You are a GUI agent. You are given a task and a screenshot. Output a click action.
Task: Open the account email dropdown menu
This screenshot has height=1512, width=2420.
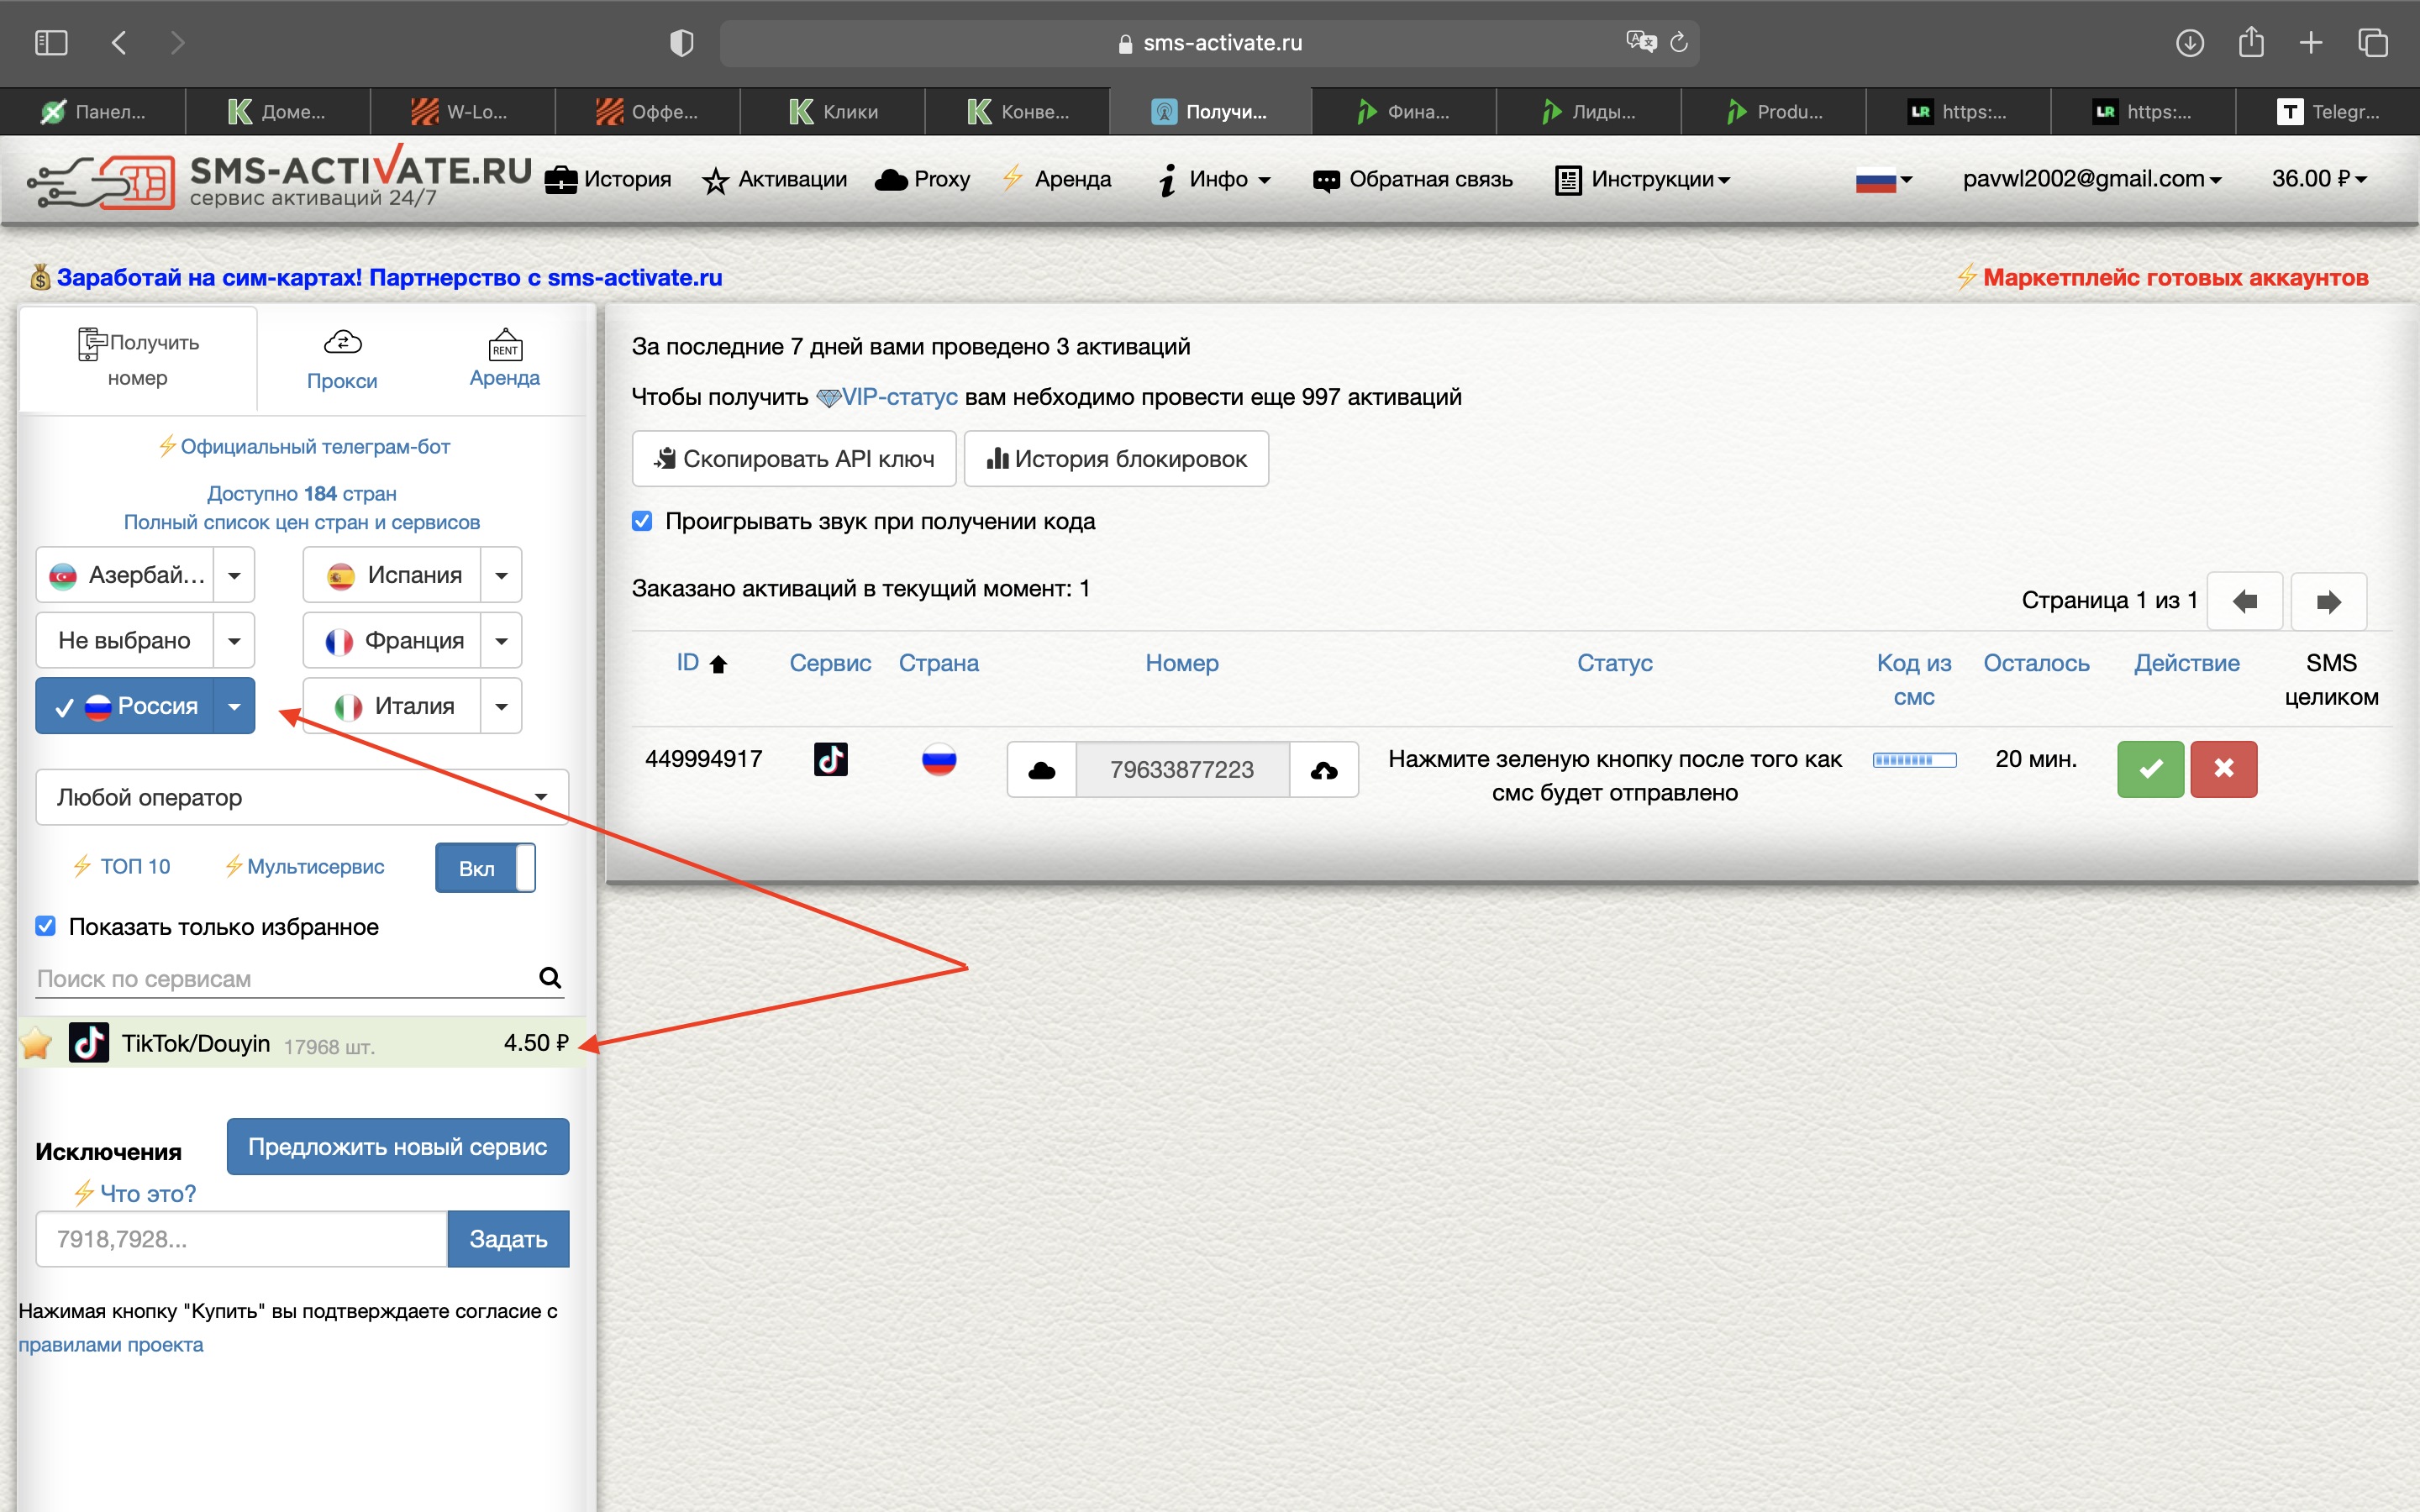click(2091, 179)
